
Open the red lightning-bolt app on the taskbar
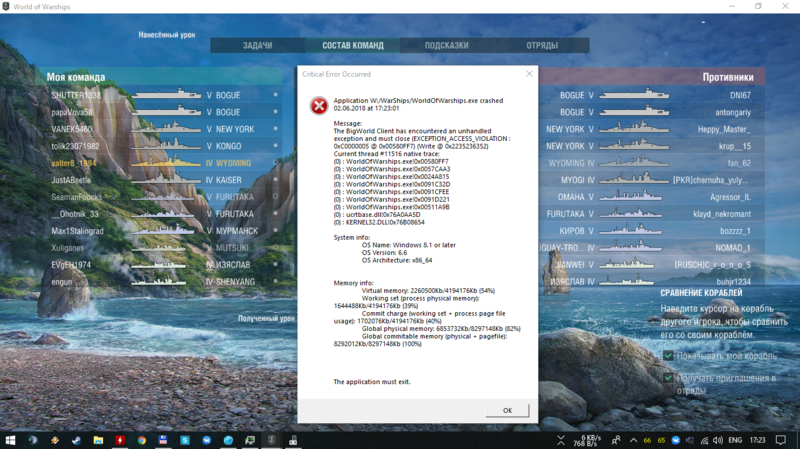120,440
